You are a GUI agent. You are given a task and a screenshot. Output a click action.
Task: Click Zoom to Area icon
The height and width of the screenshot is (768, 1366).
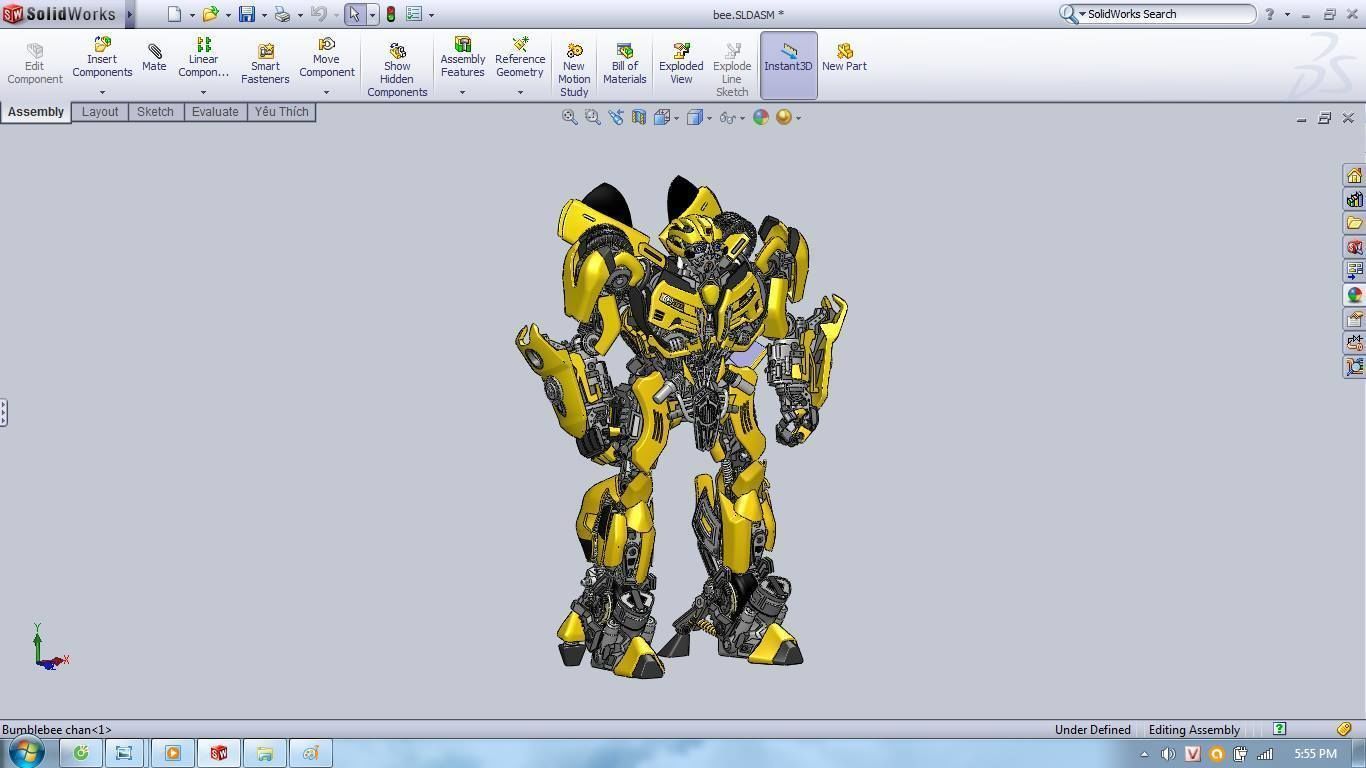(592, 117)
